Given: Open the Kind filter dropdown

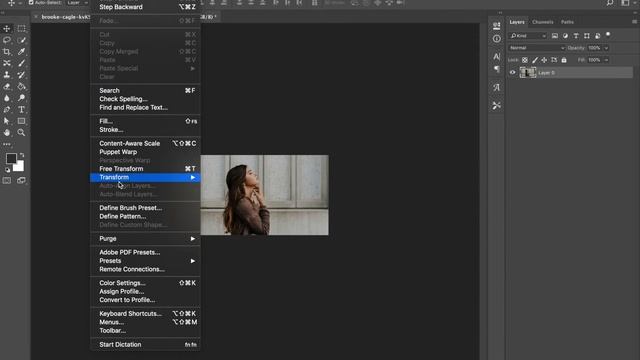Looking at the screenshot, I should 528,36.
